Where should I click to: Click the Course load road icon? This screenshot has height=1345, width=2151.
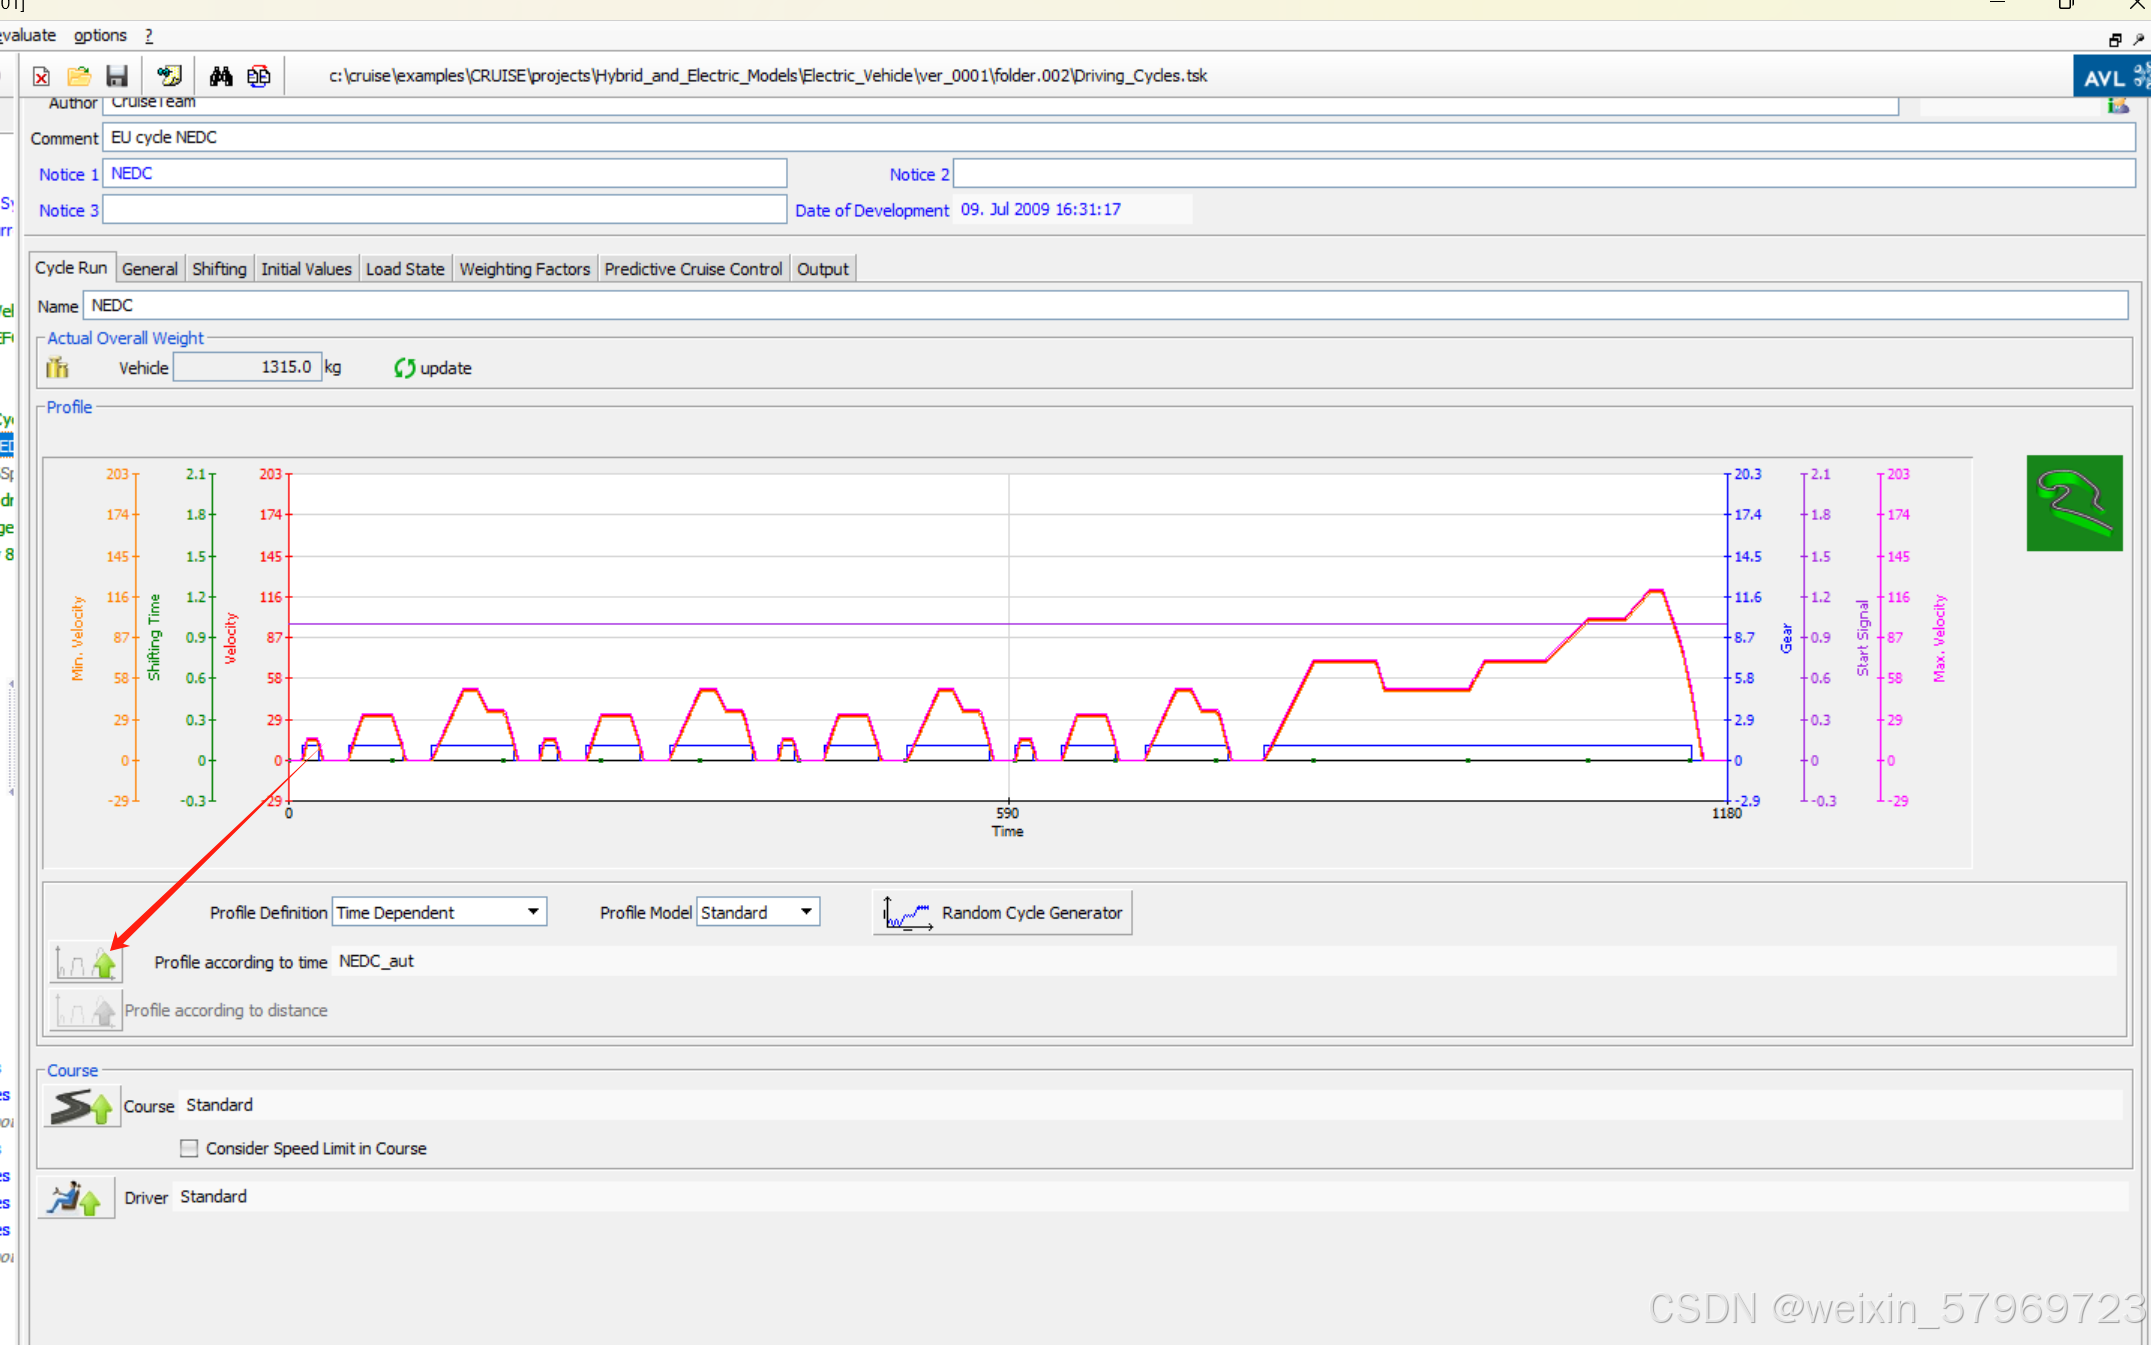tap(82, 1106)
